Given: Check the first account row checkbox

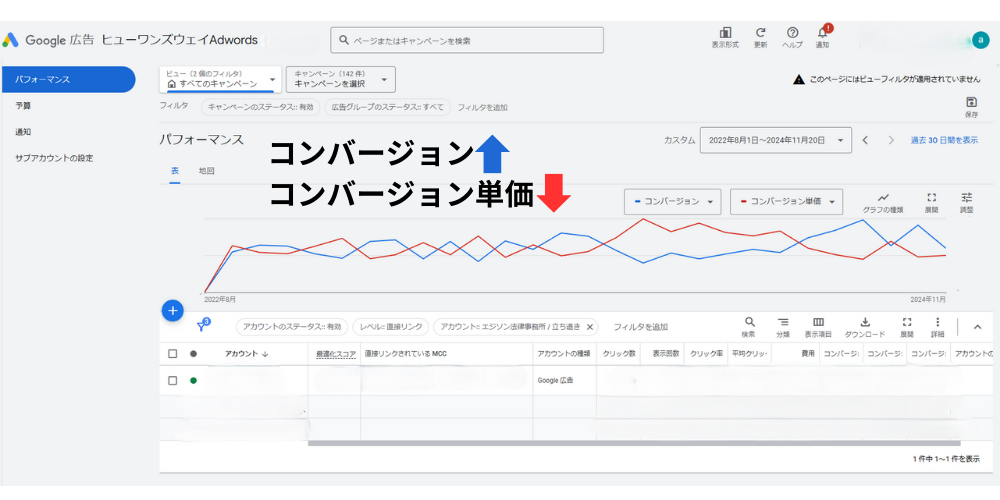Looking at the screenshot, I should [x=173, y=380].
